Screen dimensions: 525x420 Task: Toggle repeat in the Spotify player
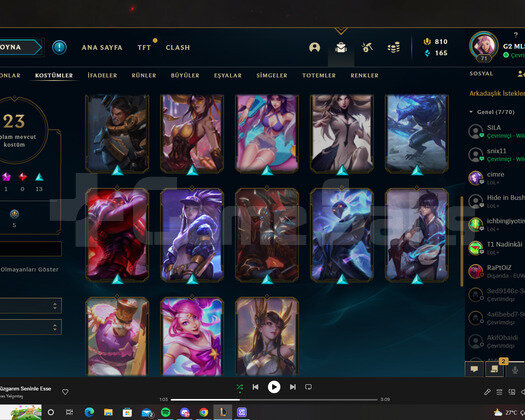(x=308, y=387)
